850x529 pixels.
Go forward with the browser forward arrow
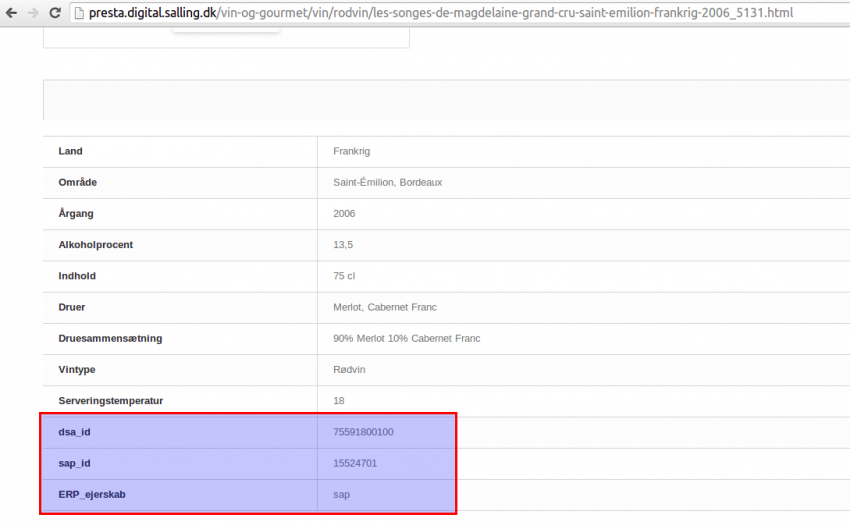33,12
